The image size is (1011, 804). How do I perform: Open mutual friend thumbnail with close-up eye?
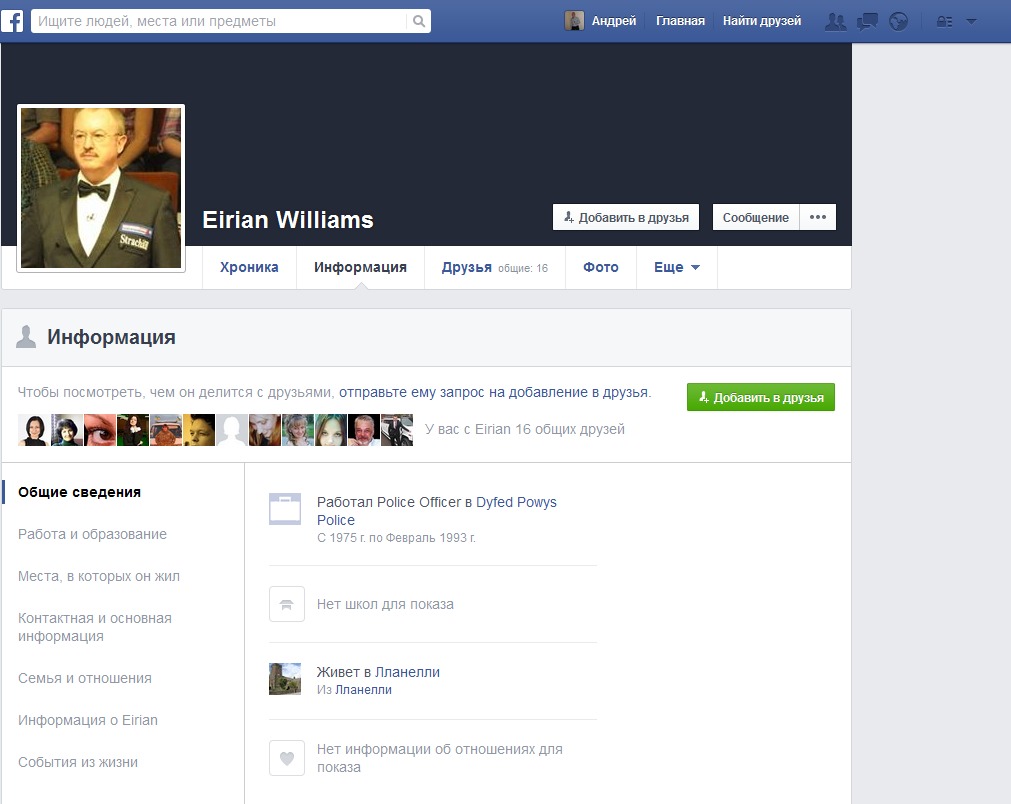pos(99,430)
